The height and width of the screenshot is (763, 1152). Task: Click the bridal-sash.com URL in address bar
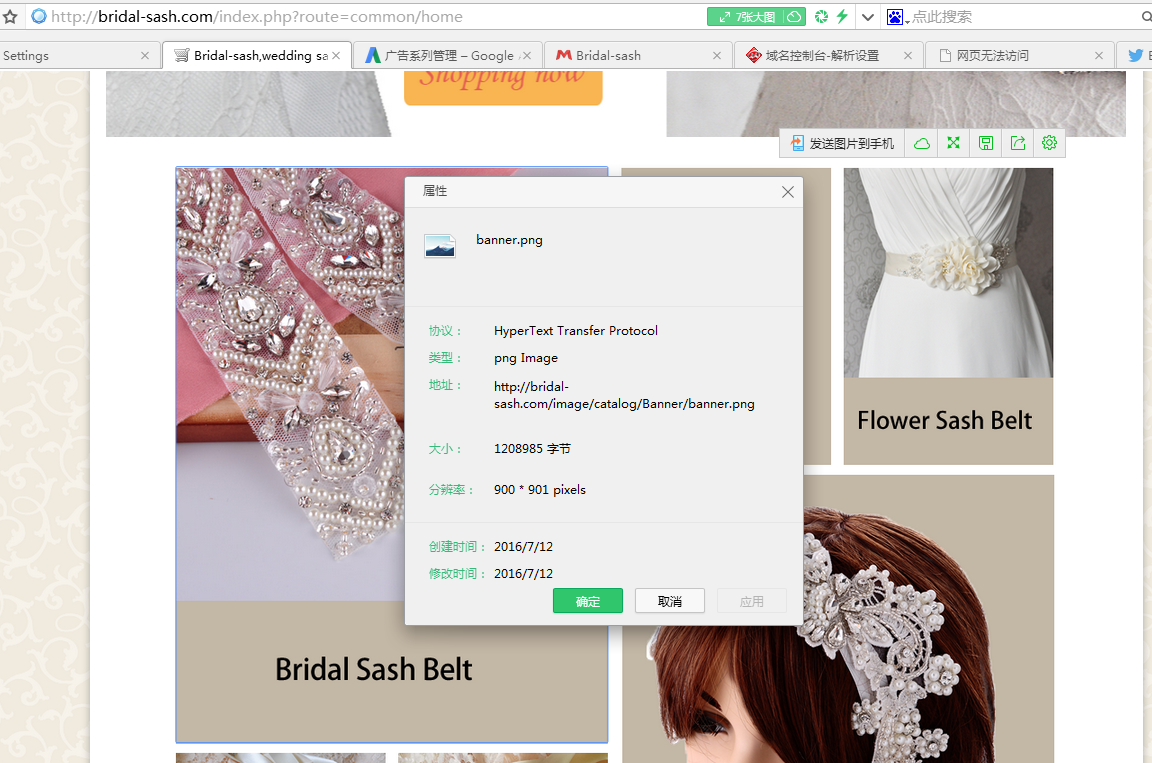click(x=257, y=16)
